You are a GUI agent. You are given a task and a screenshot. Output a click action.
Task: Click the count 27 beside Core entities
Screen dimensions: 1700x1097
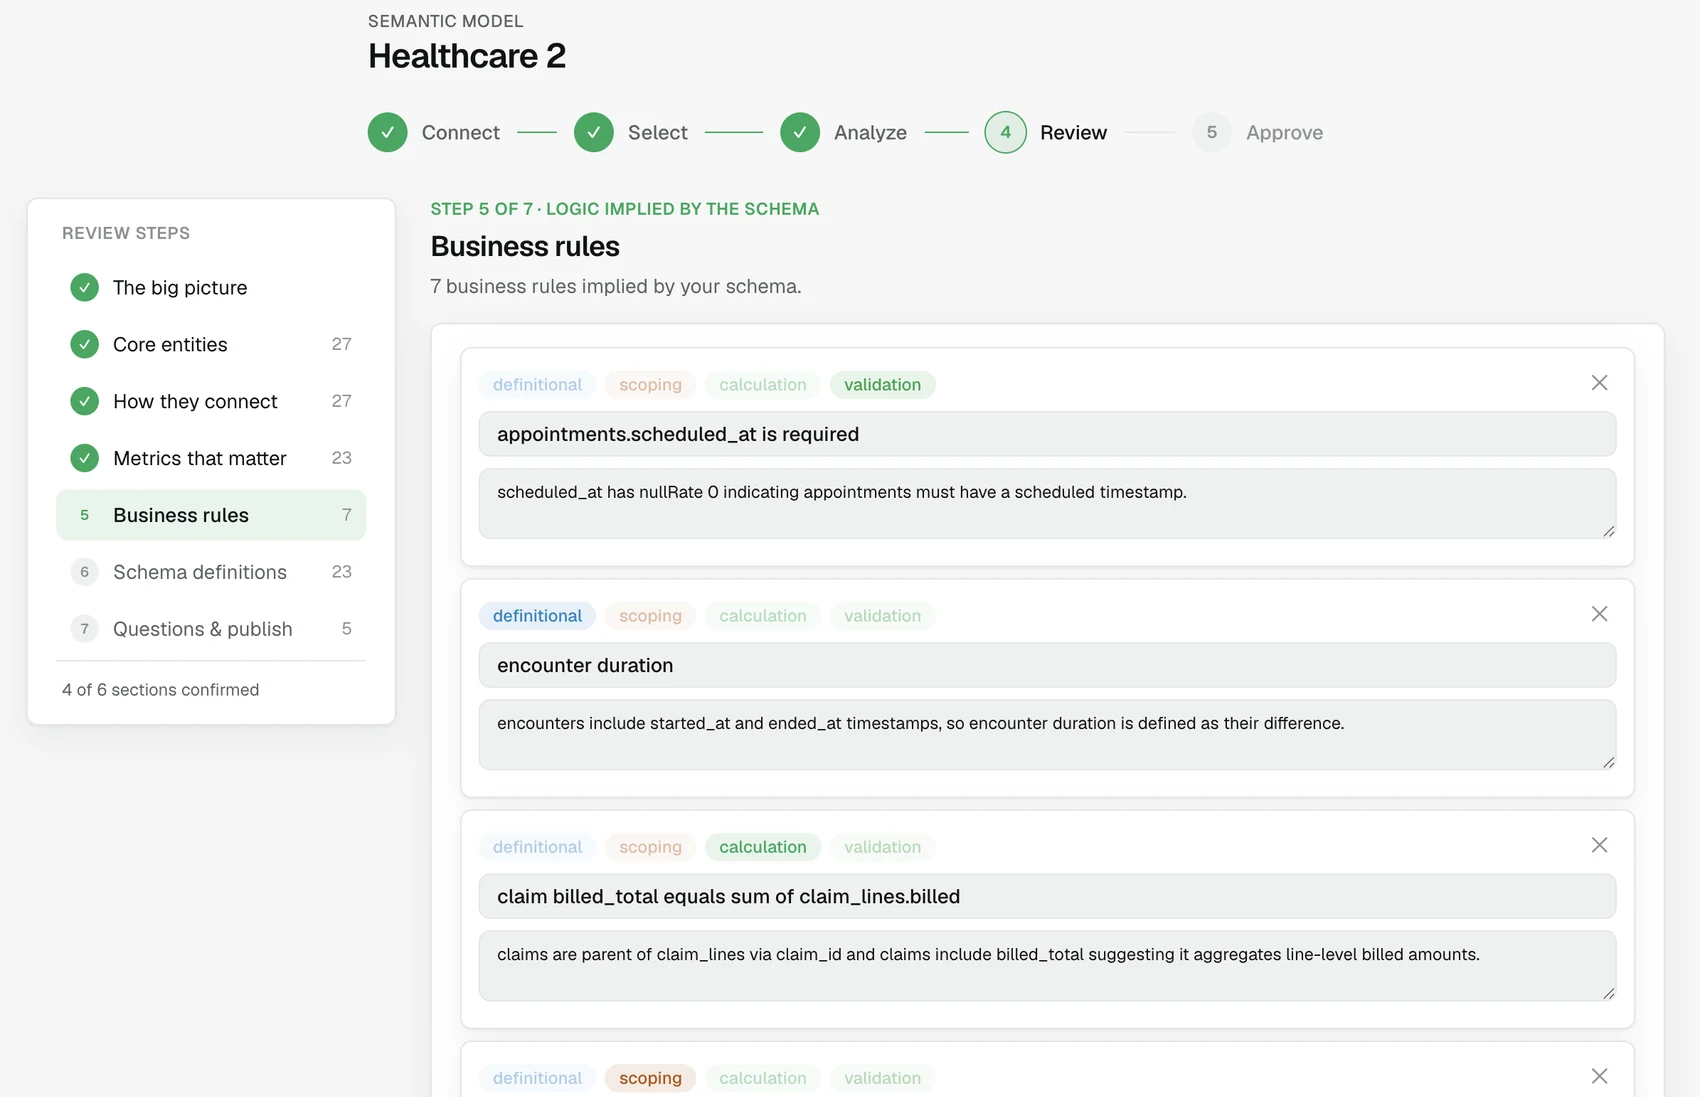point(341,344)
